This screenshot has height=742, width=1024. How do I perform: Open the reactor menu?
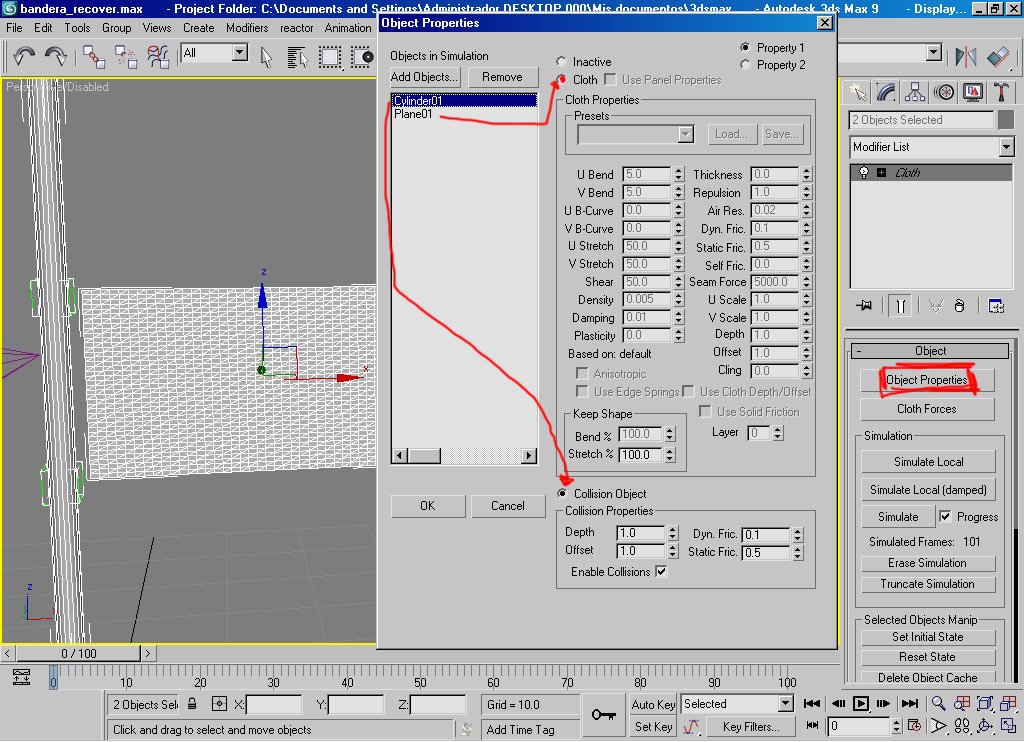296,27
